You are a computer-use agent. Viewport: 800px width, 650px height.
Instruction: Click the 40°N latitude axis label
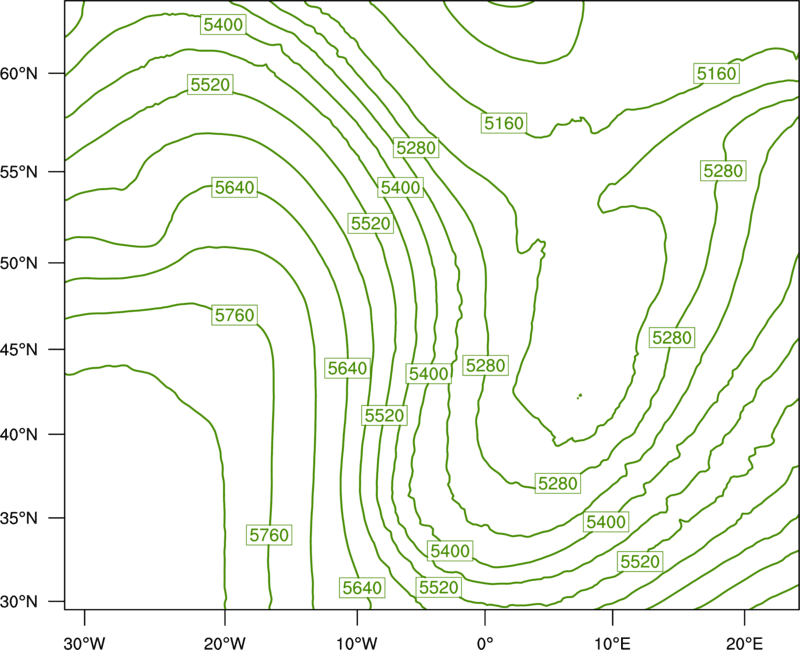click(19, 435)
